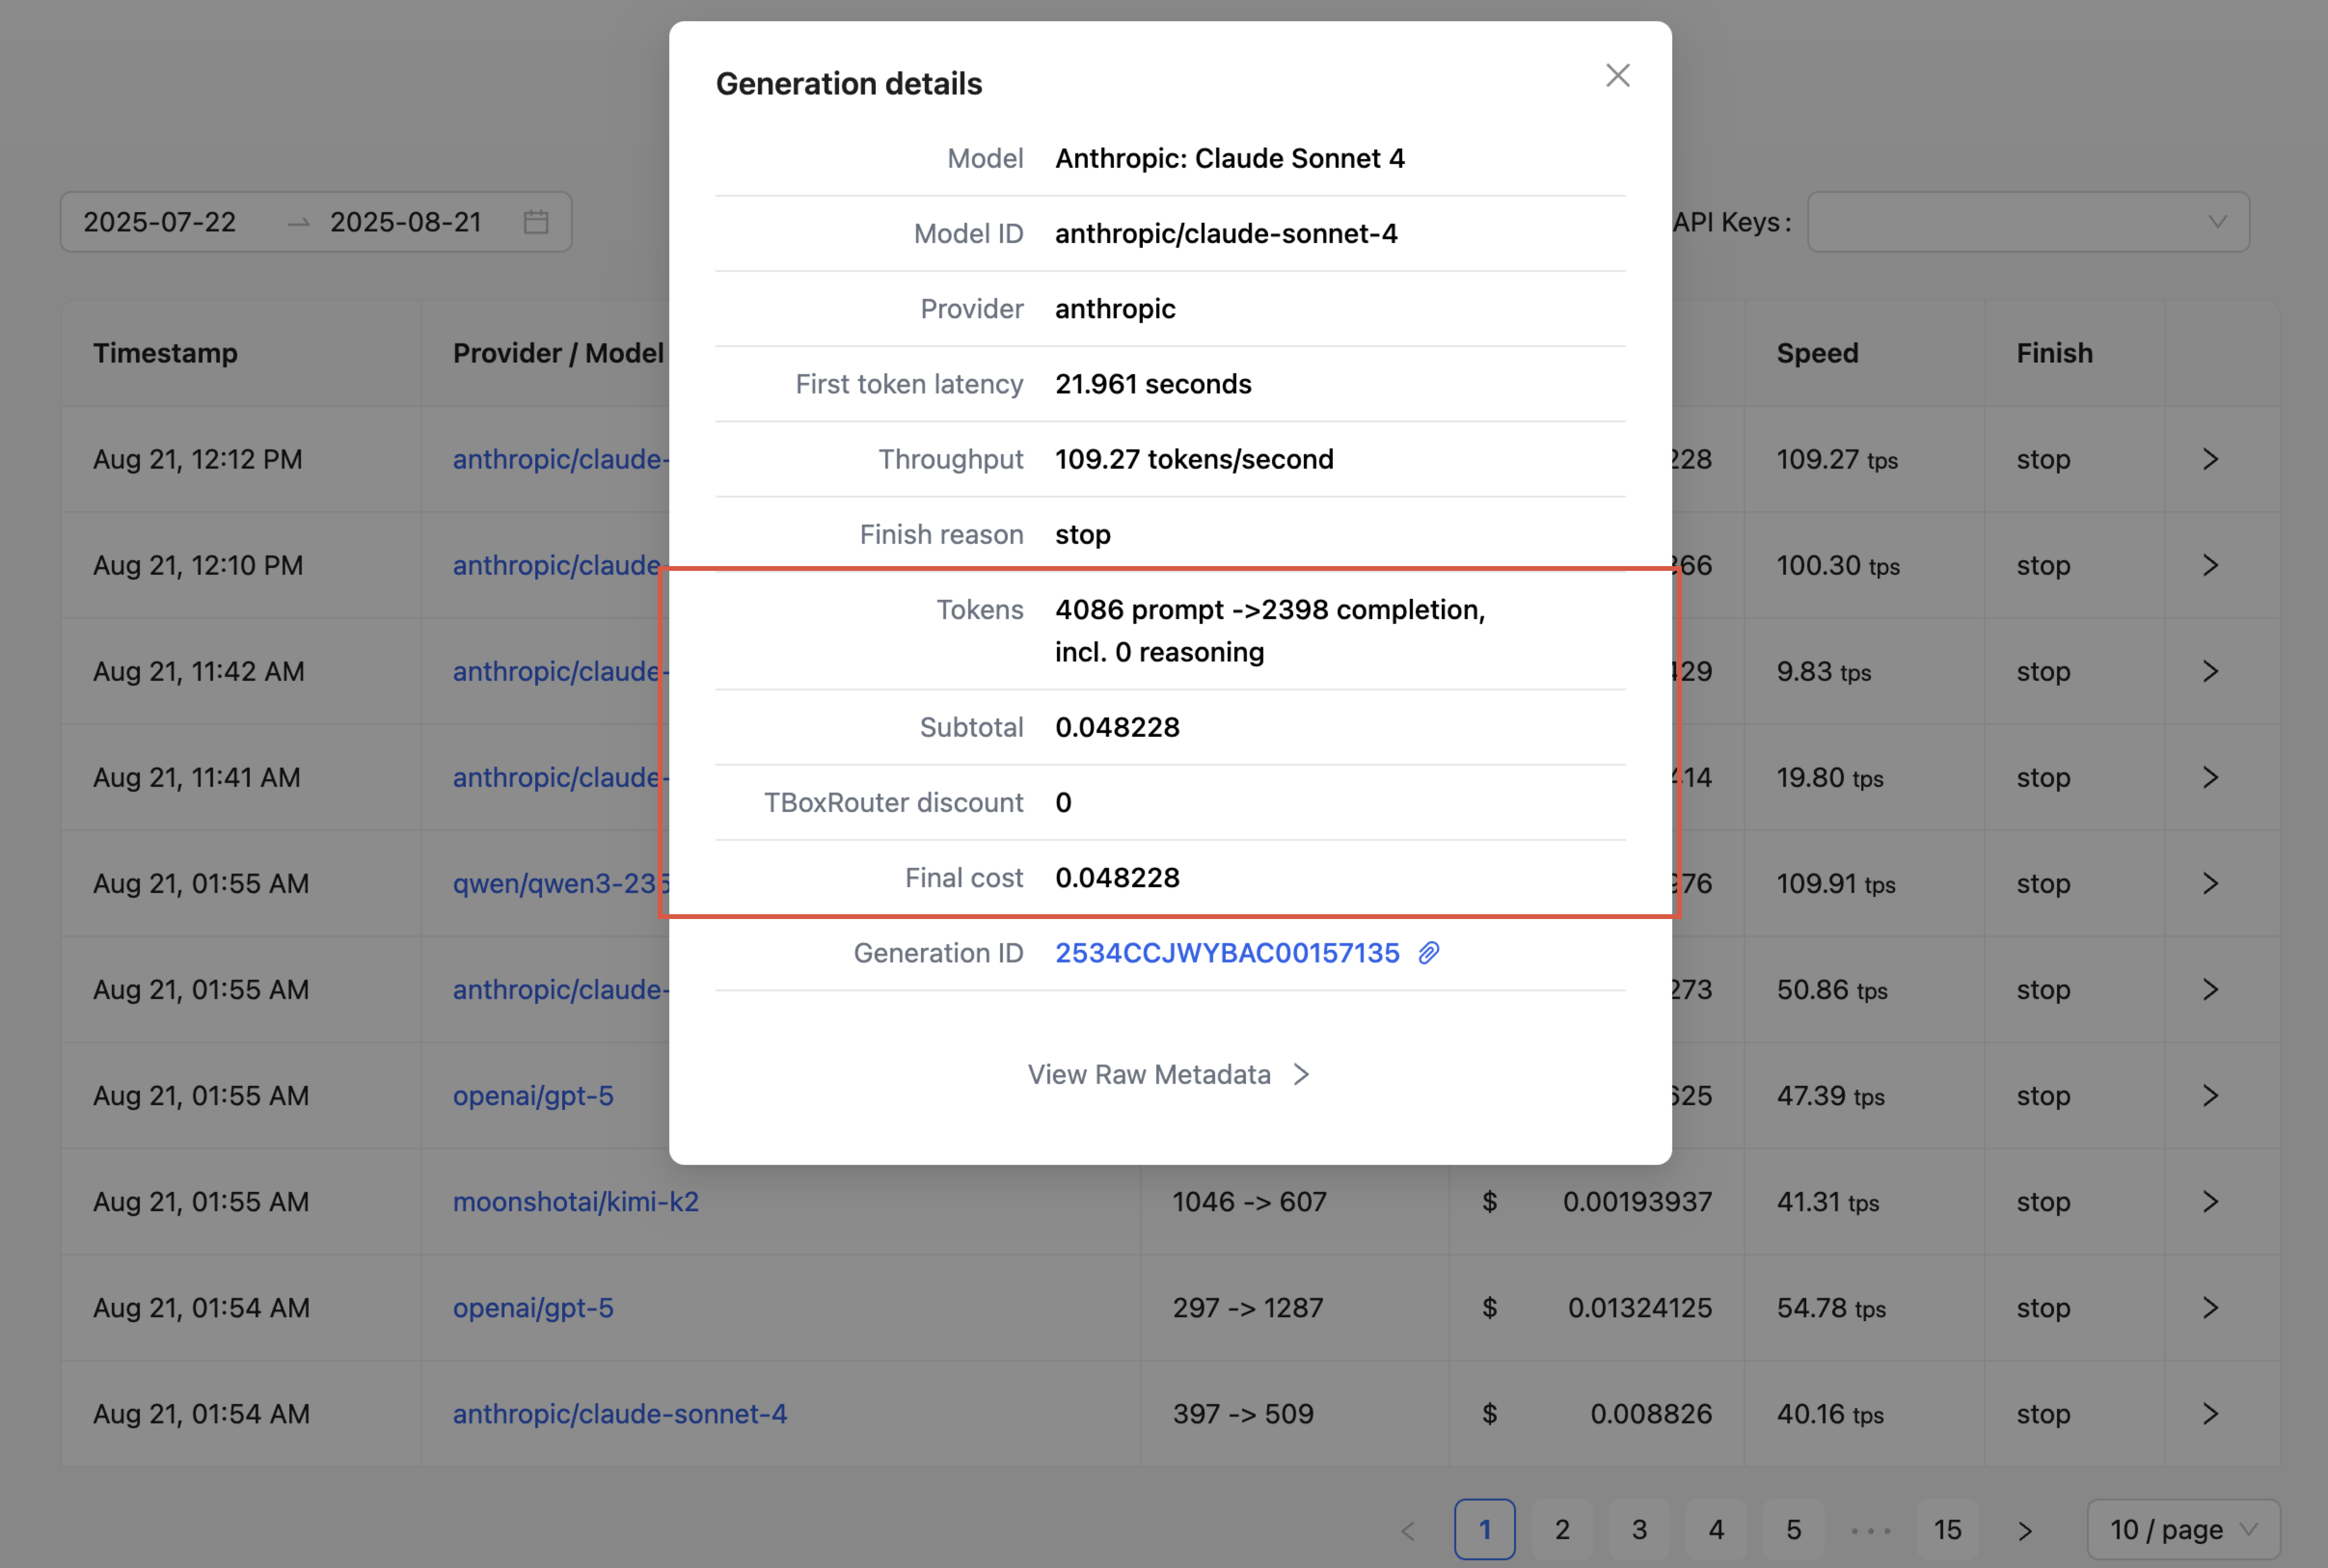Click Generation ID link 2534CCJWYBAC00157135
2328x1568 pixels.
pos(1226,953)
